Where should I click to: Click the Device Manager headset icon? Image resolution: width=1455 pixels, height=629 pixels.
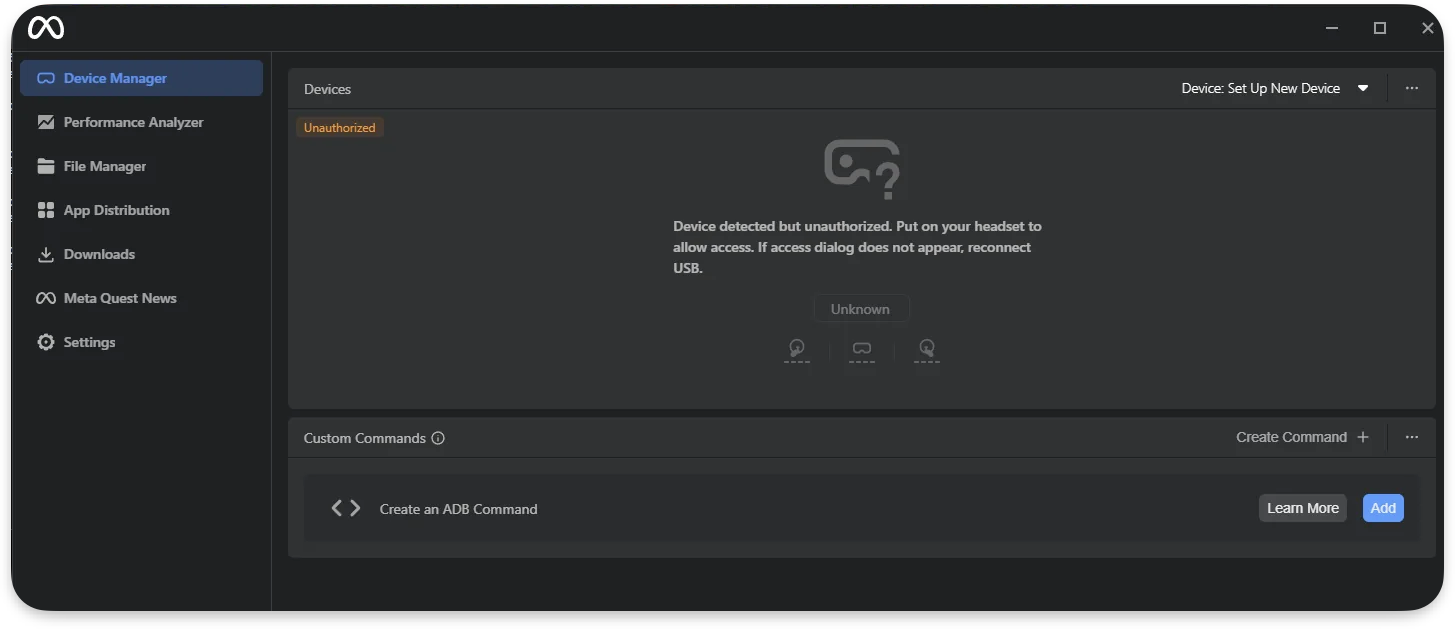45,78
